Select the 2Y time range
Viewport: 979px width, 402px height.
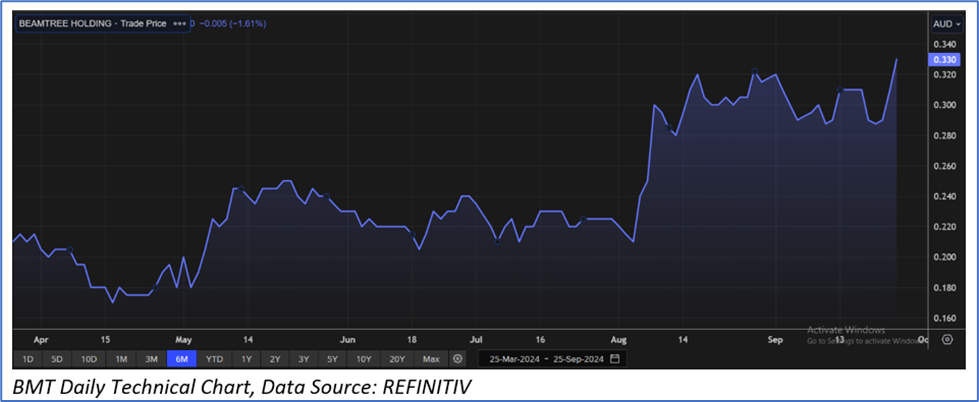(x=275, y=358)
